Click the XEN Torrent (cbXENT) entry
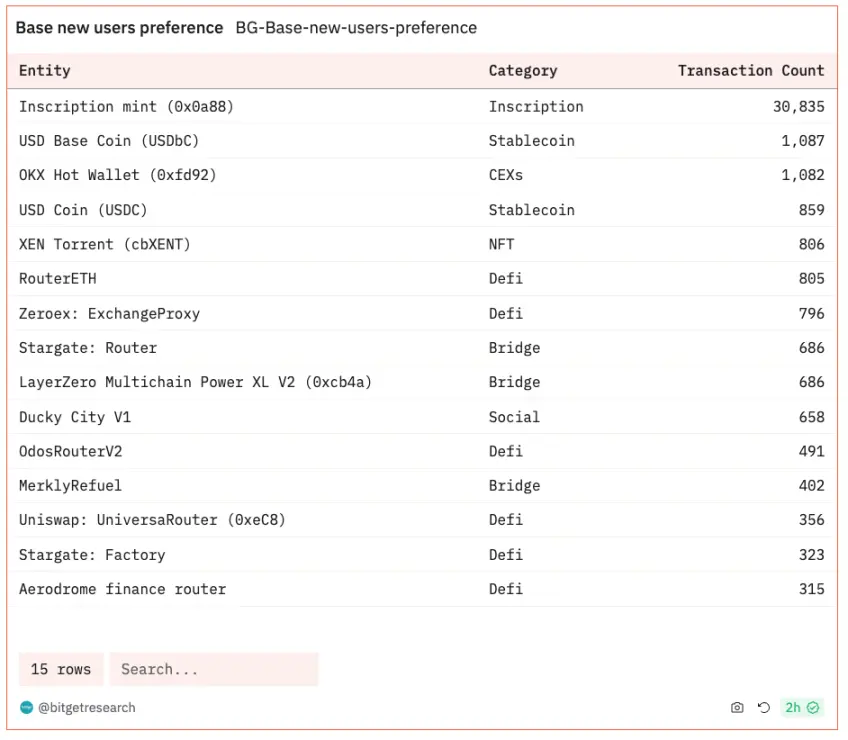 click(x=104, y=244)
